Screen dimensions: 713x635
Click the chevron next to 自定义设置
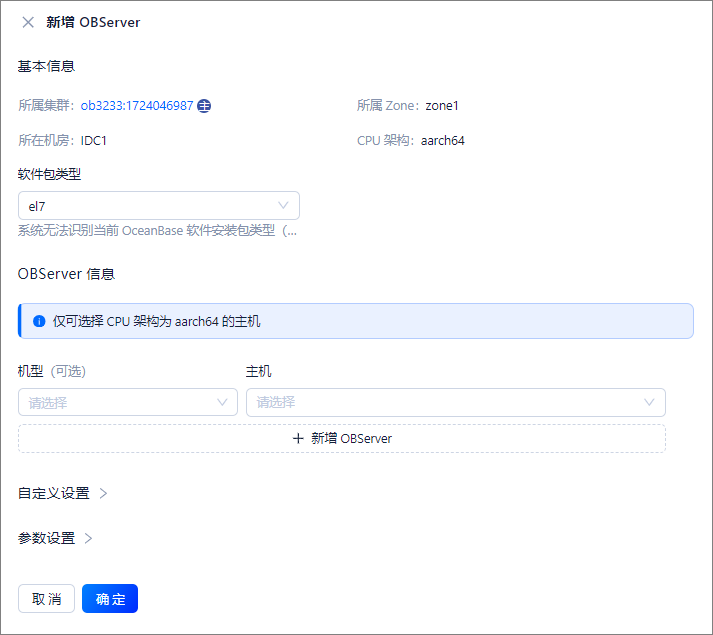coord(103,494)
